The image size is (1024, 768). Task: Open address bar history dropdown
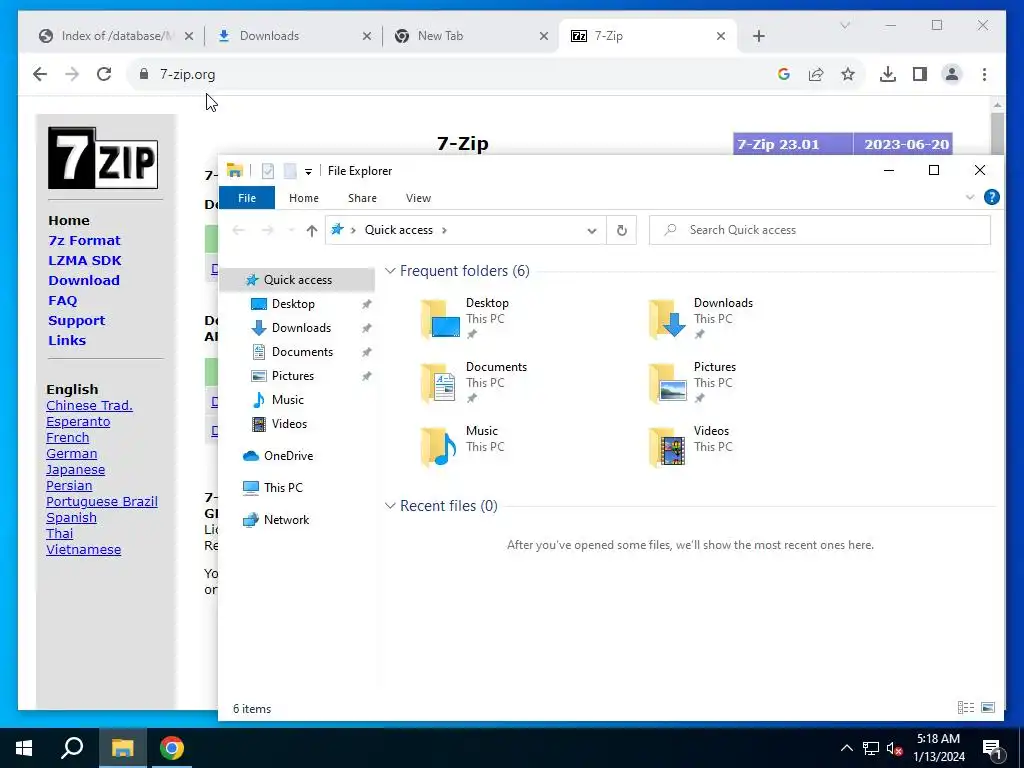(592, 230)
